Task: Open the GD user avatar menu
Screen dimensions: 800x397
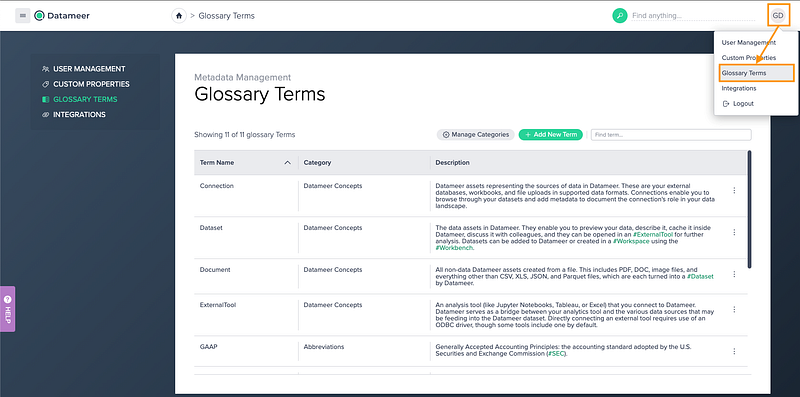Action: point(778,16)
